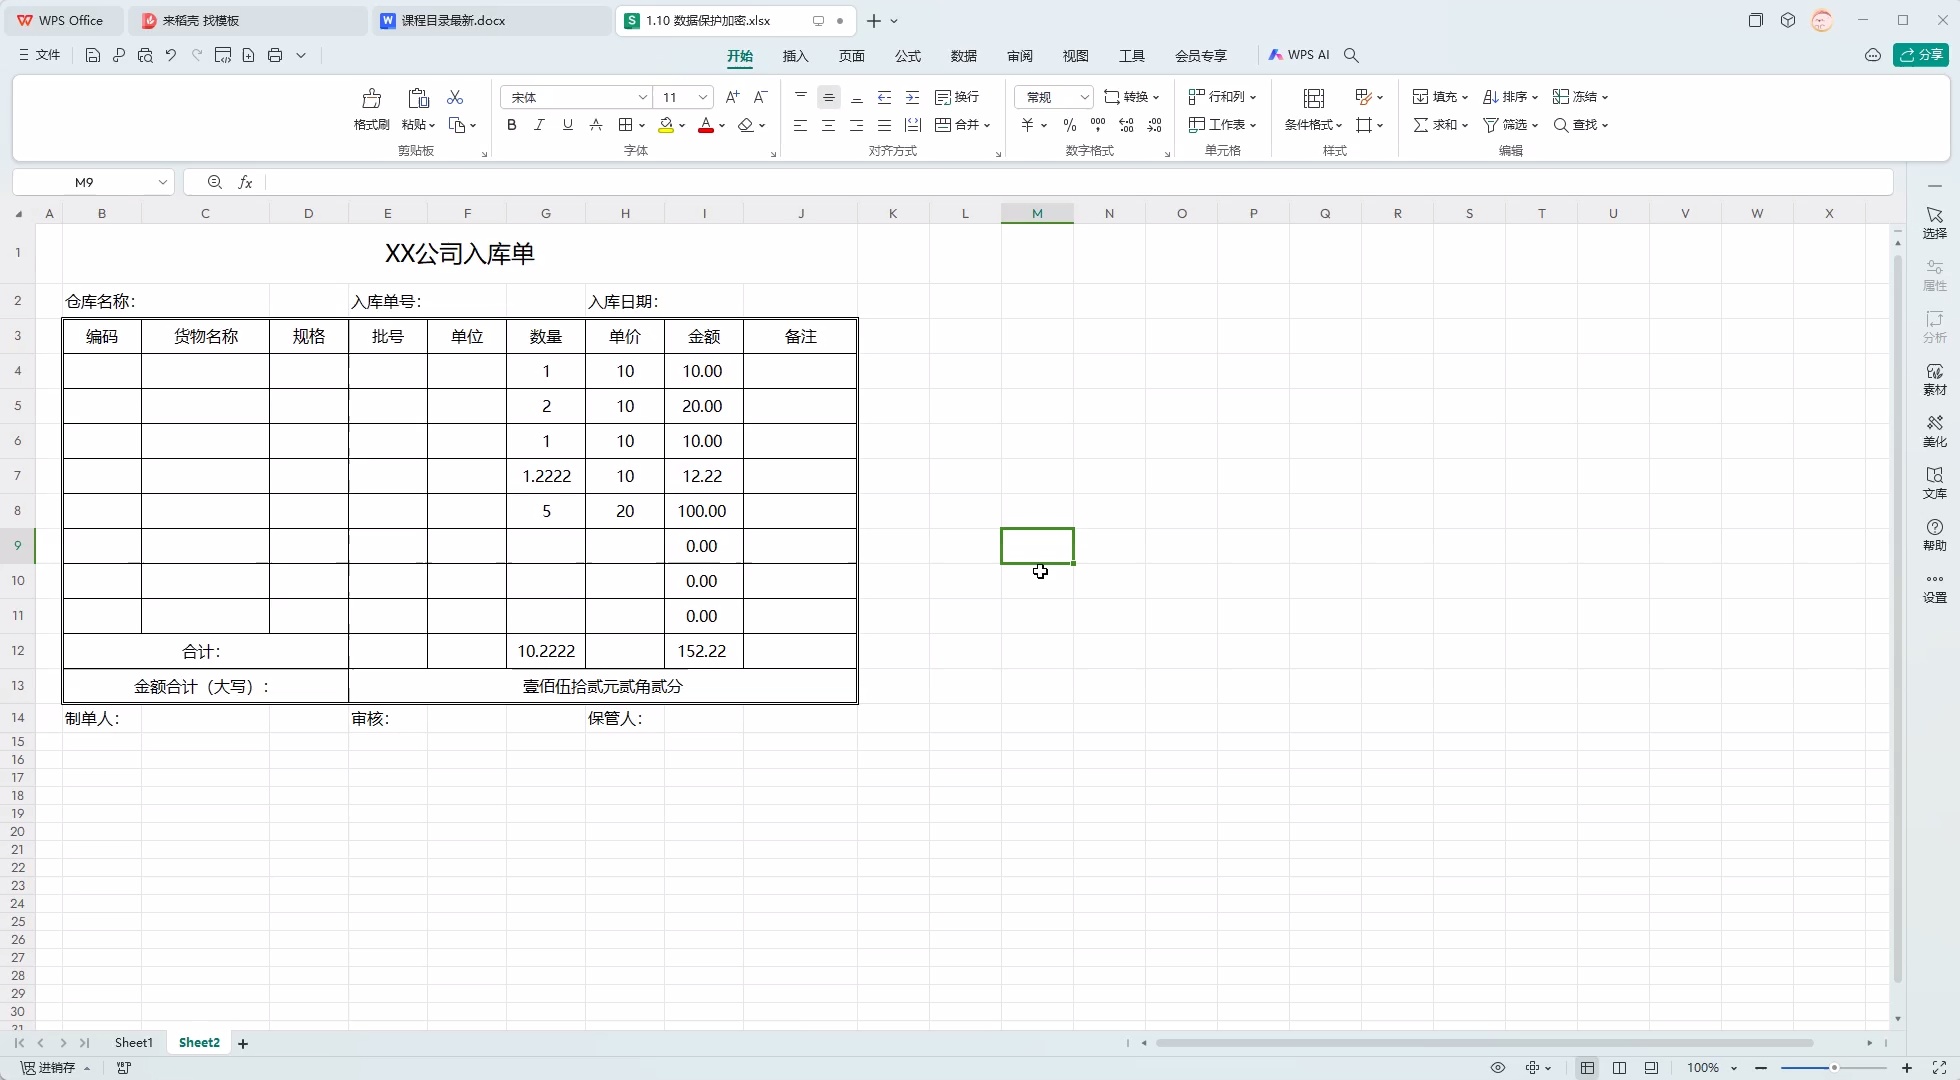
Task: Open 素材 materials panel in right sidebar
Action: pyautogui.click(x=1934, y=380)
